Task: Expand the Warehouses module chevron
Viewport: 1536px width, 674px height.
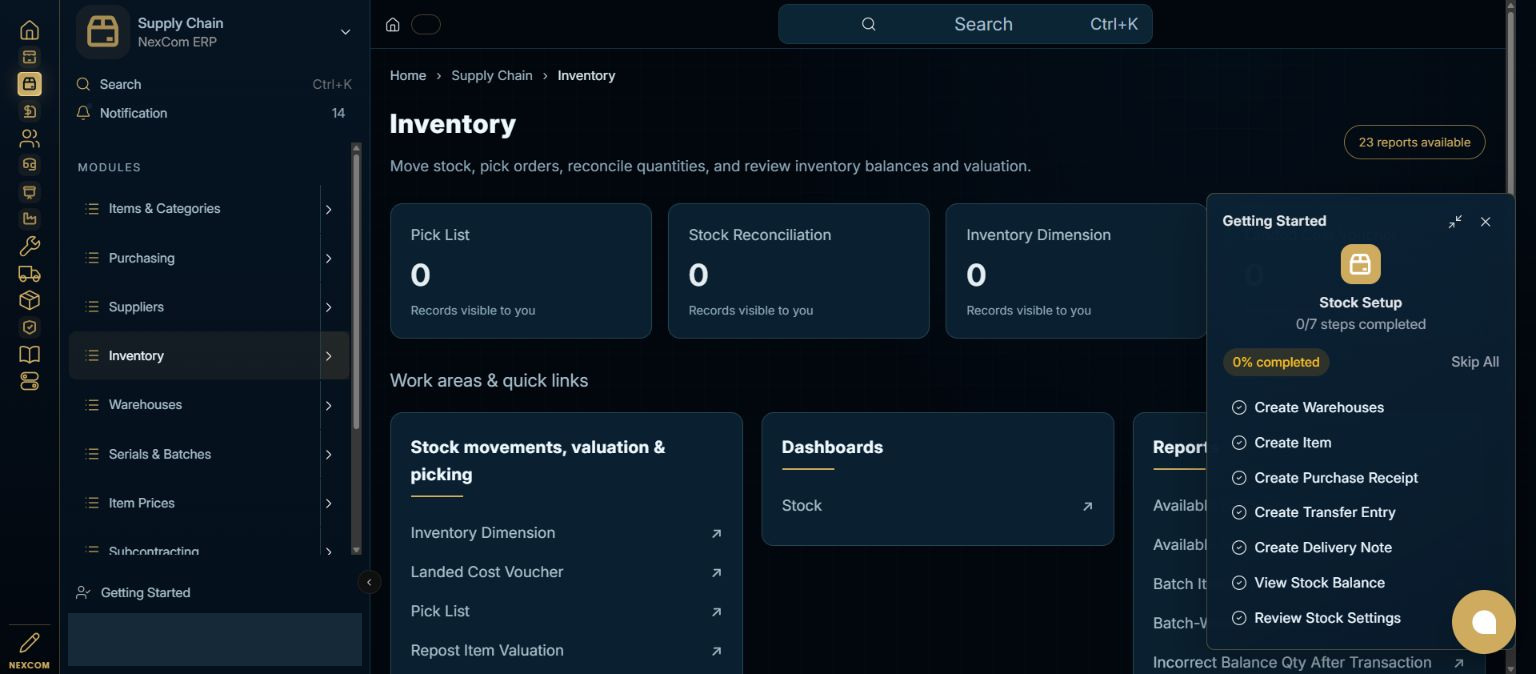Action: [328, 406]
